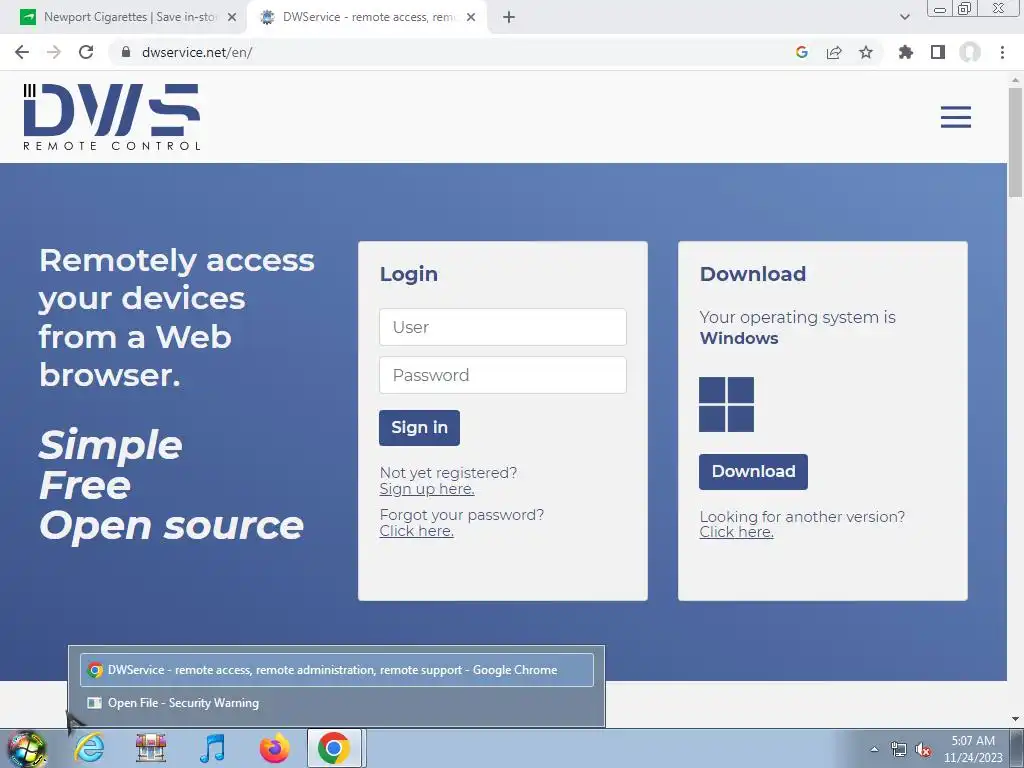Screen dimensions: 1024x768
Task: Click the address bar URL
Action: coord(197,52)
